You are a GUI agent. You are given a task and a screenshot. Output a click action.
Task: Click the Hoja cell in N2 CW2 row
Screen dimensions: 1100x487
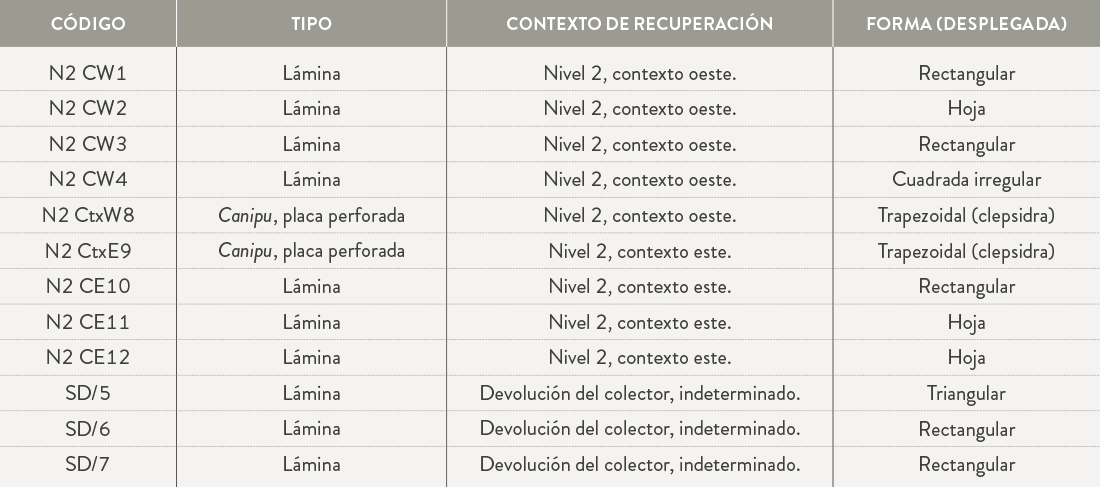pyautogui.click(x=966, y=109)
